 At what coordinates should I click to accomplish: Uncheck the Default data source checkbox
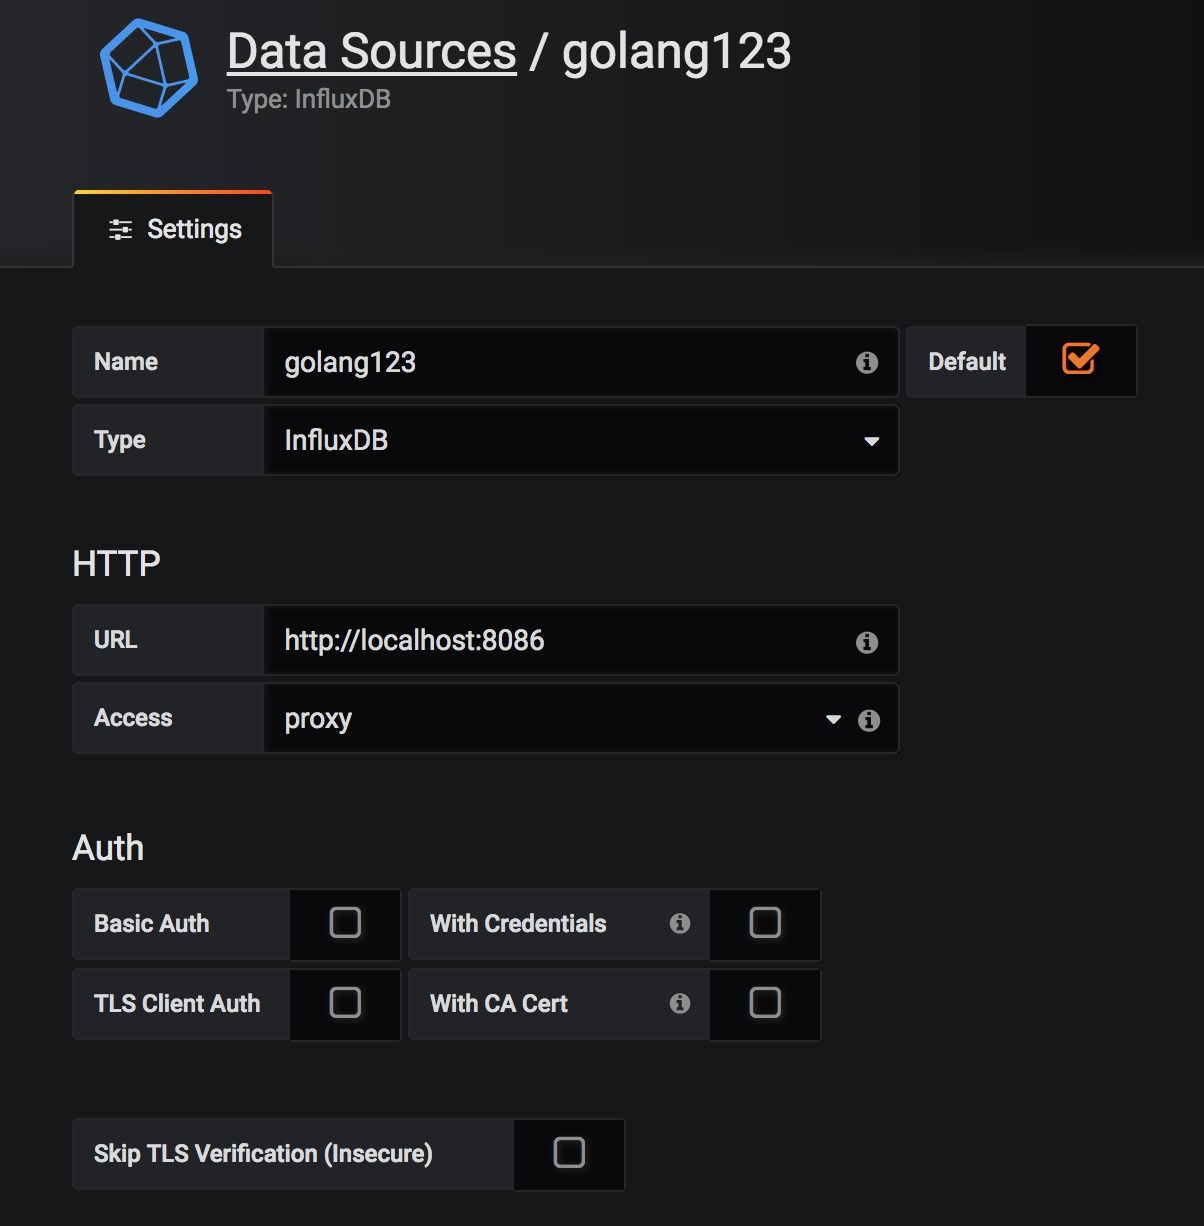coord(1080,359)
